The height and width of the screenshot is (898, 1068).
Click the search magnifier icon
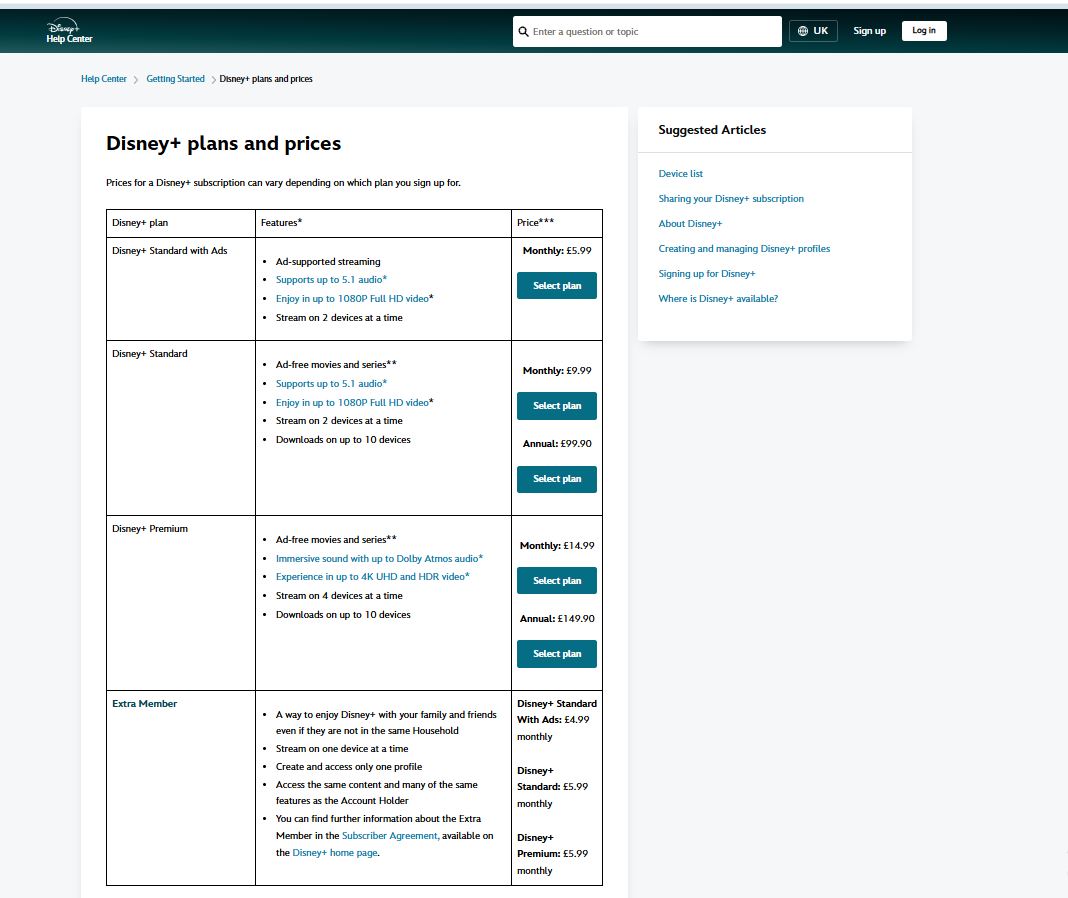click(523, 31)
